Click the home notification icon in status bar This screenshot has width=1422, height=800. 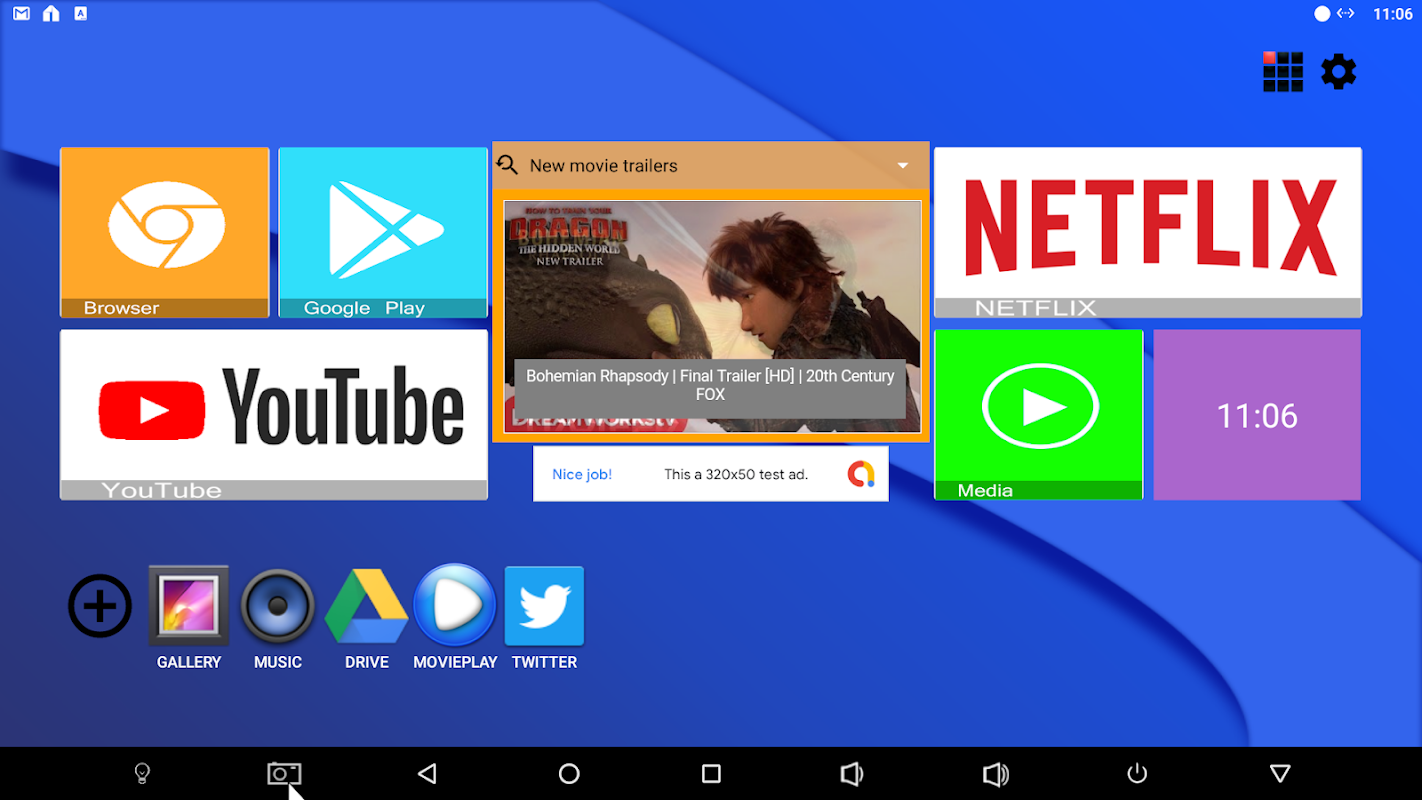tap(51, 14)
